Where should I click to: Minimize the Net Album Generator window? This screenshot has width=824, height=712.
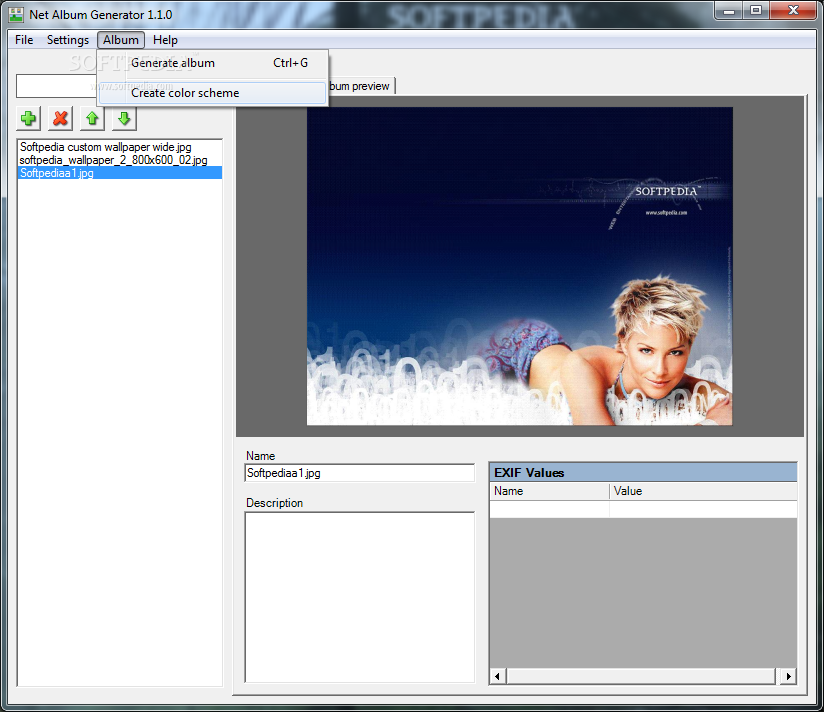[x=728, y=11]
